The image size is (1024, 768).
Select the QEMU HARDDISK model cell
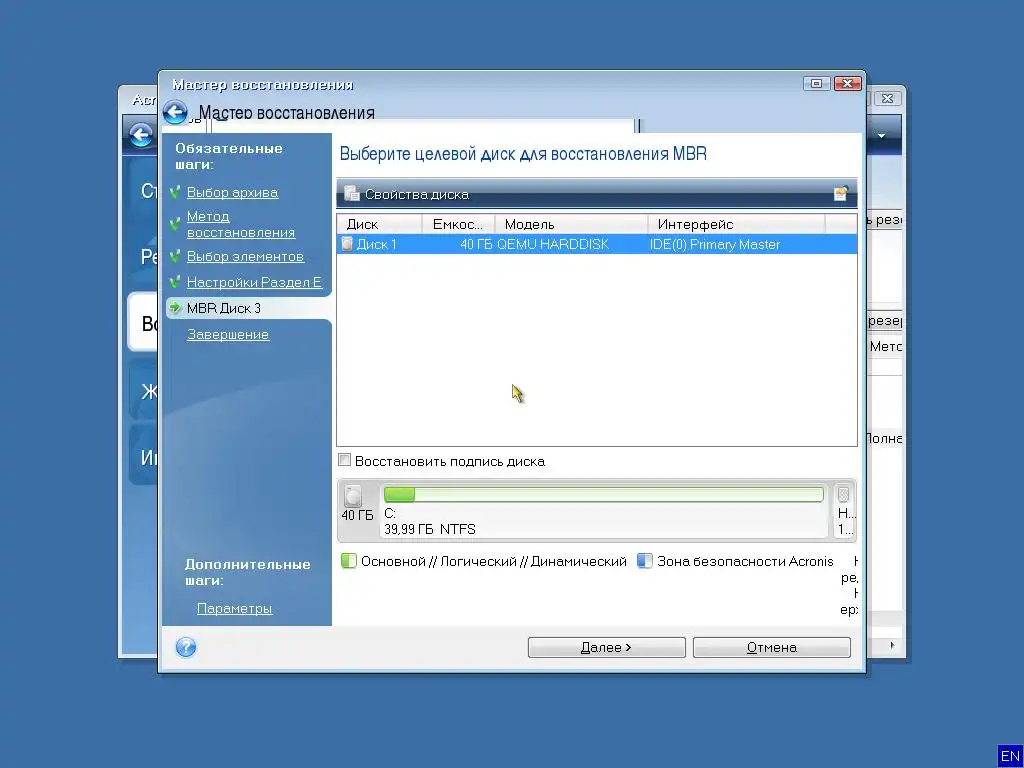(552, 244)
